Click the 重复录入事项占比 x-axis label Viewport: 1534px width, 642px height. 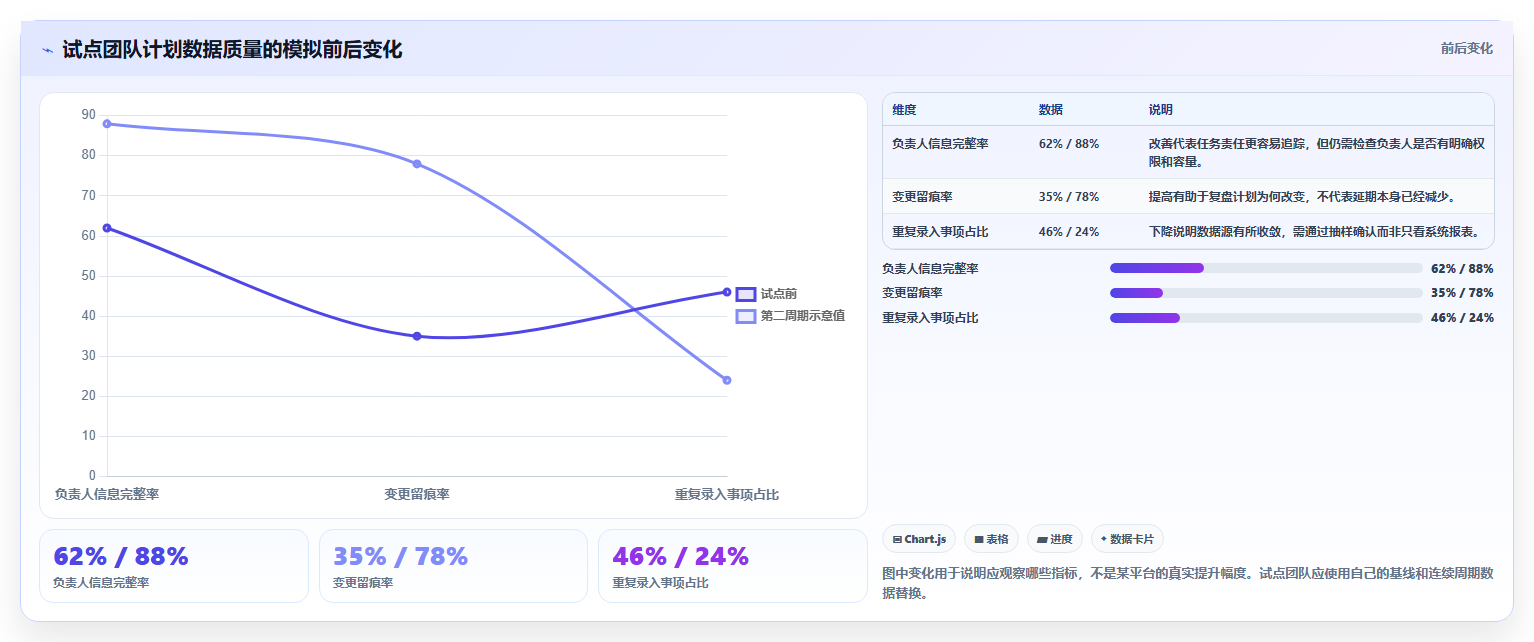[727, 494]
